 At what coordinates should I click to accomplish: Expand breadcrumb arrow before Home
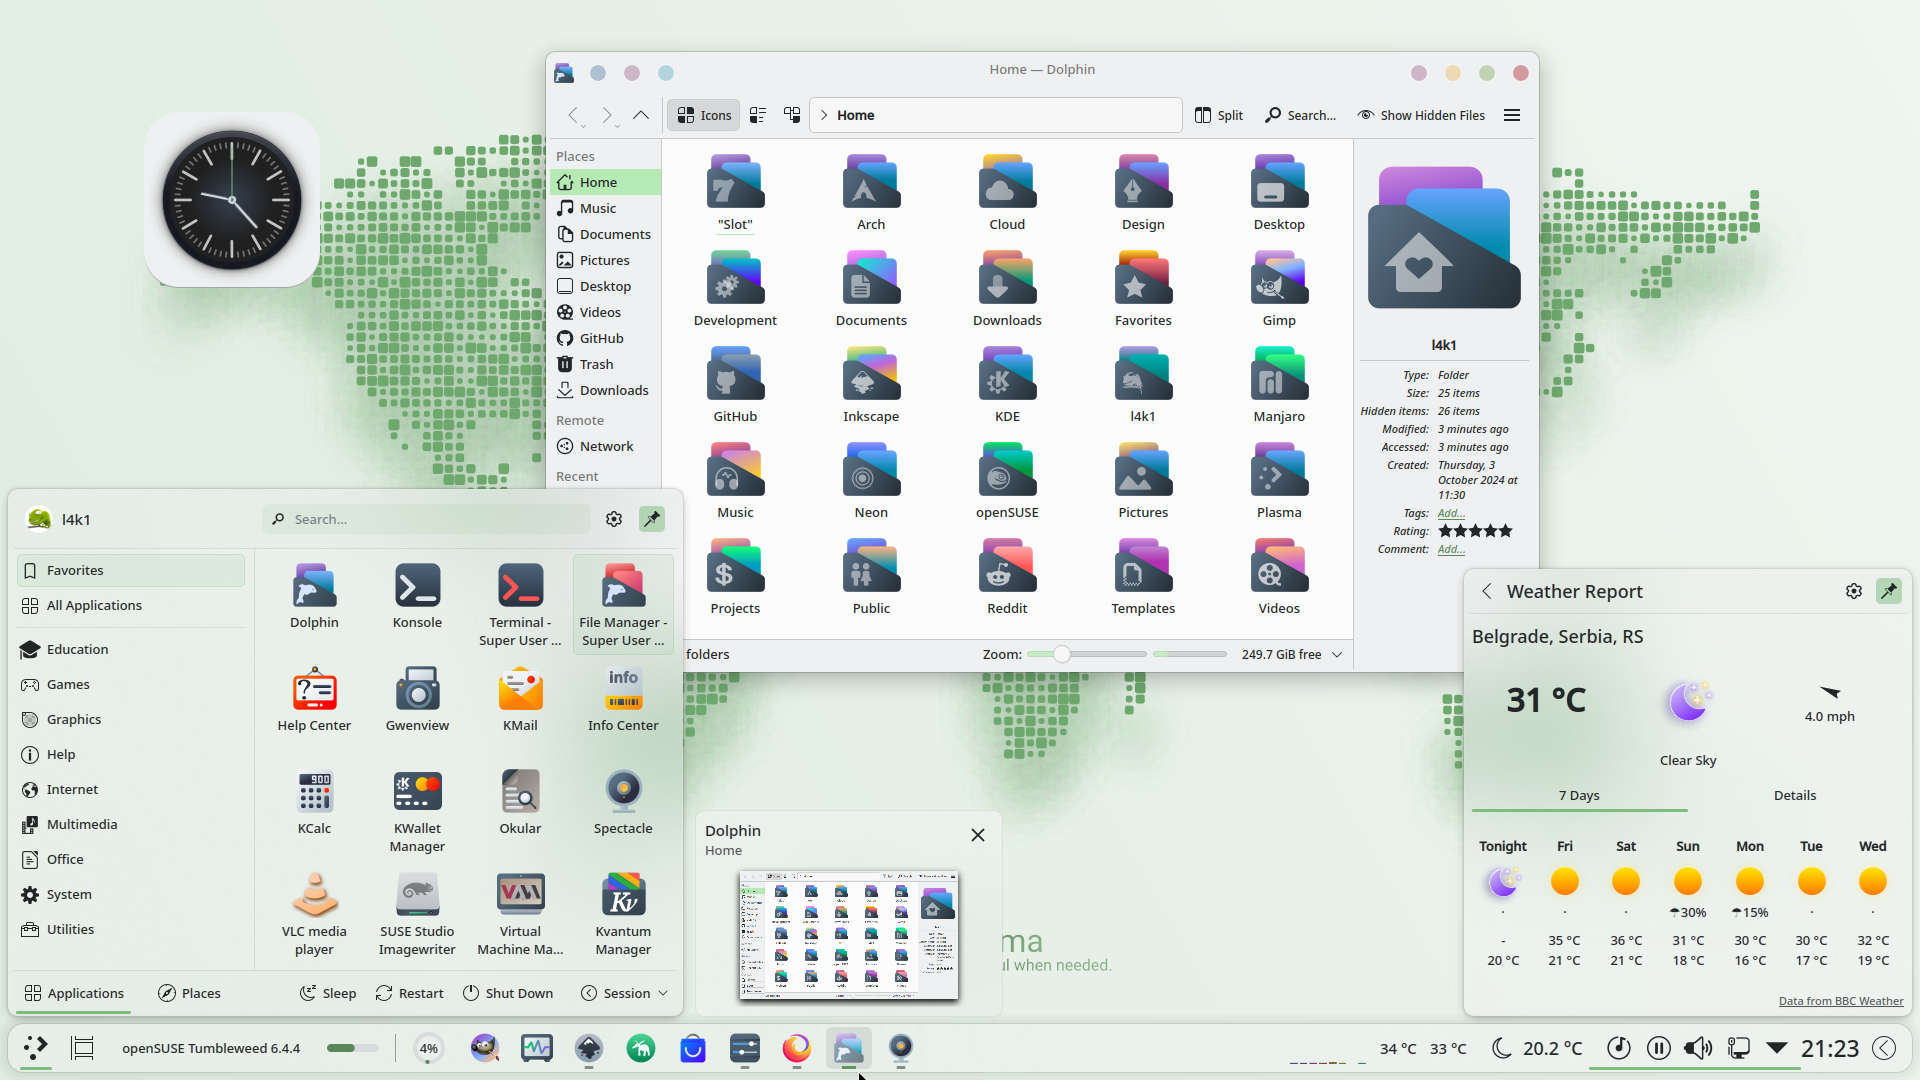[824, 115]
